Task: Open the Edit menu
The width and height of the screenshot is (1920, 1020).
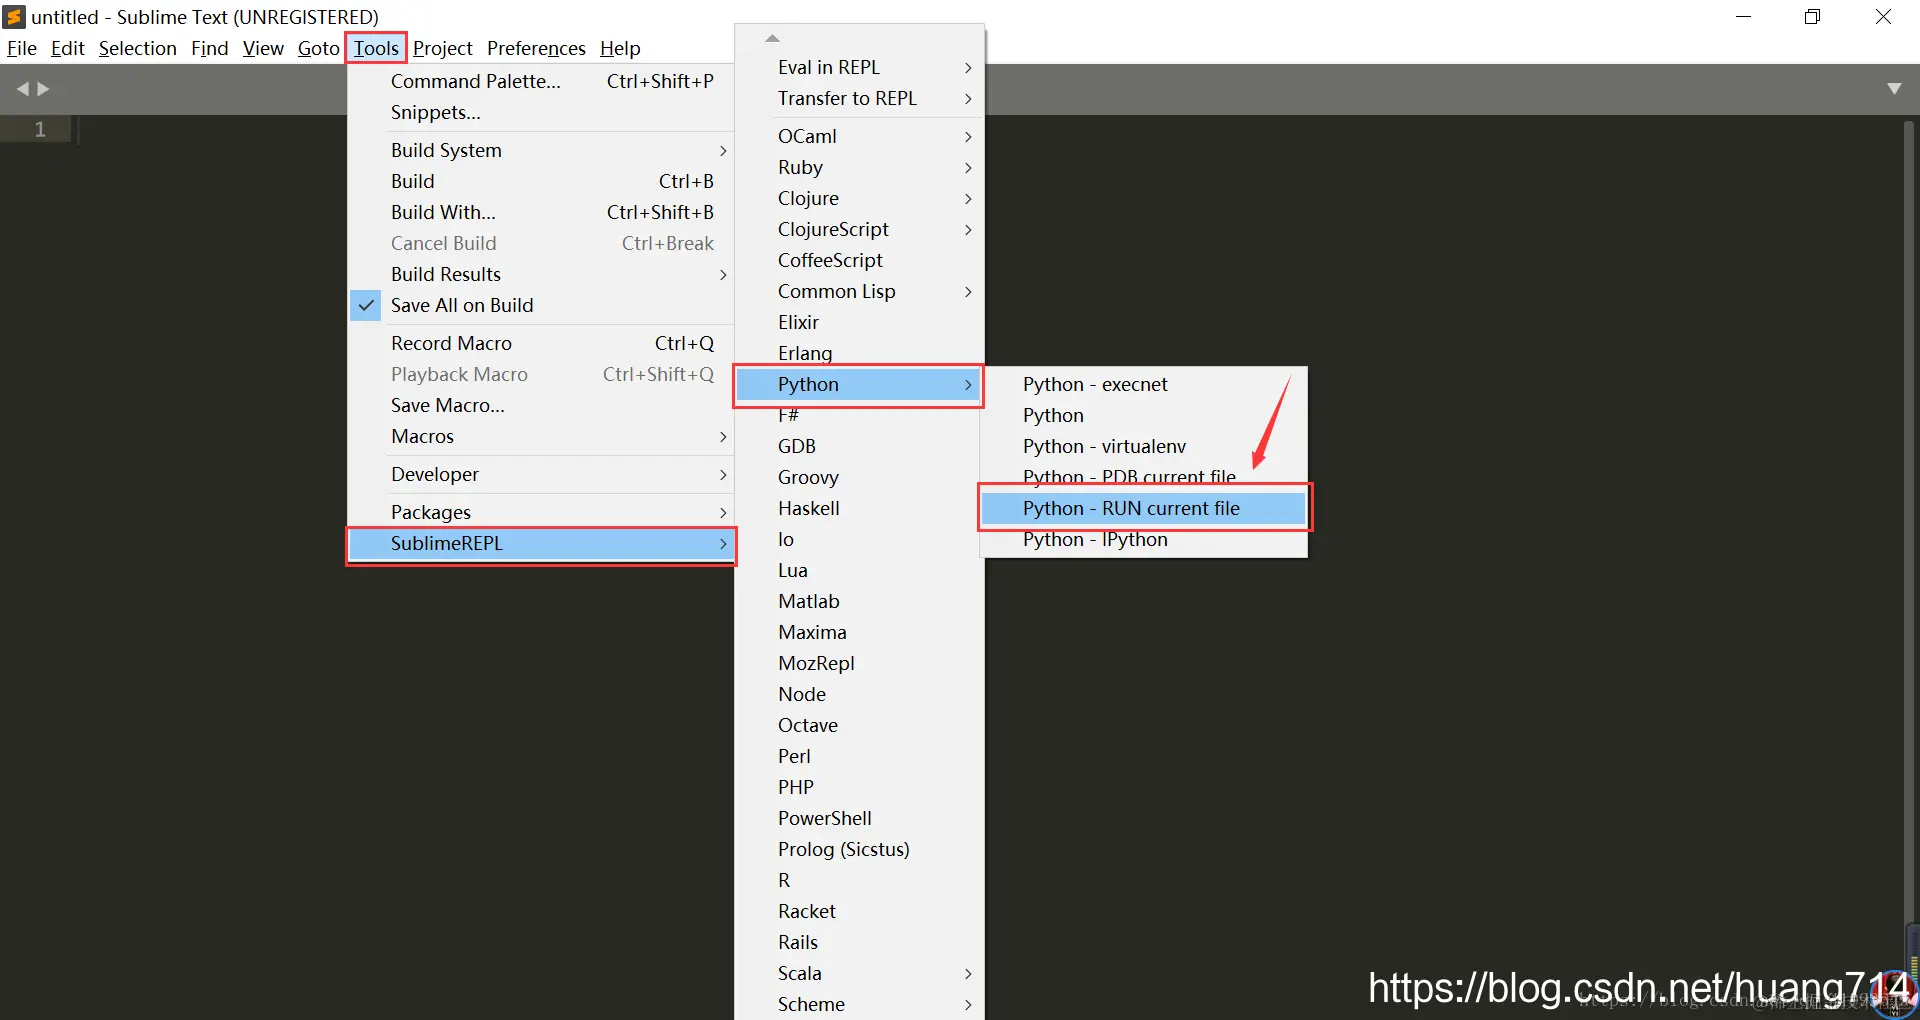Action: click(x=68, y=48)
